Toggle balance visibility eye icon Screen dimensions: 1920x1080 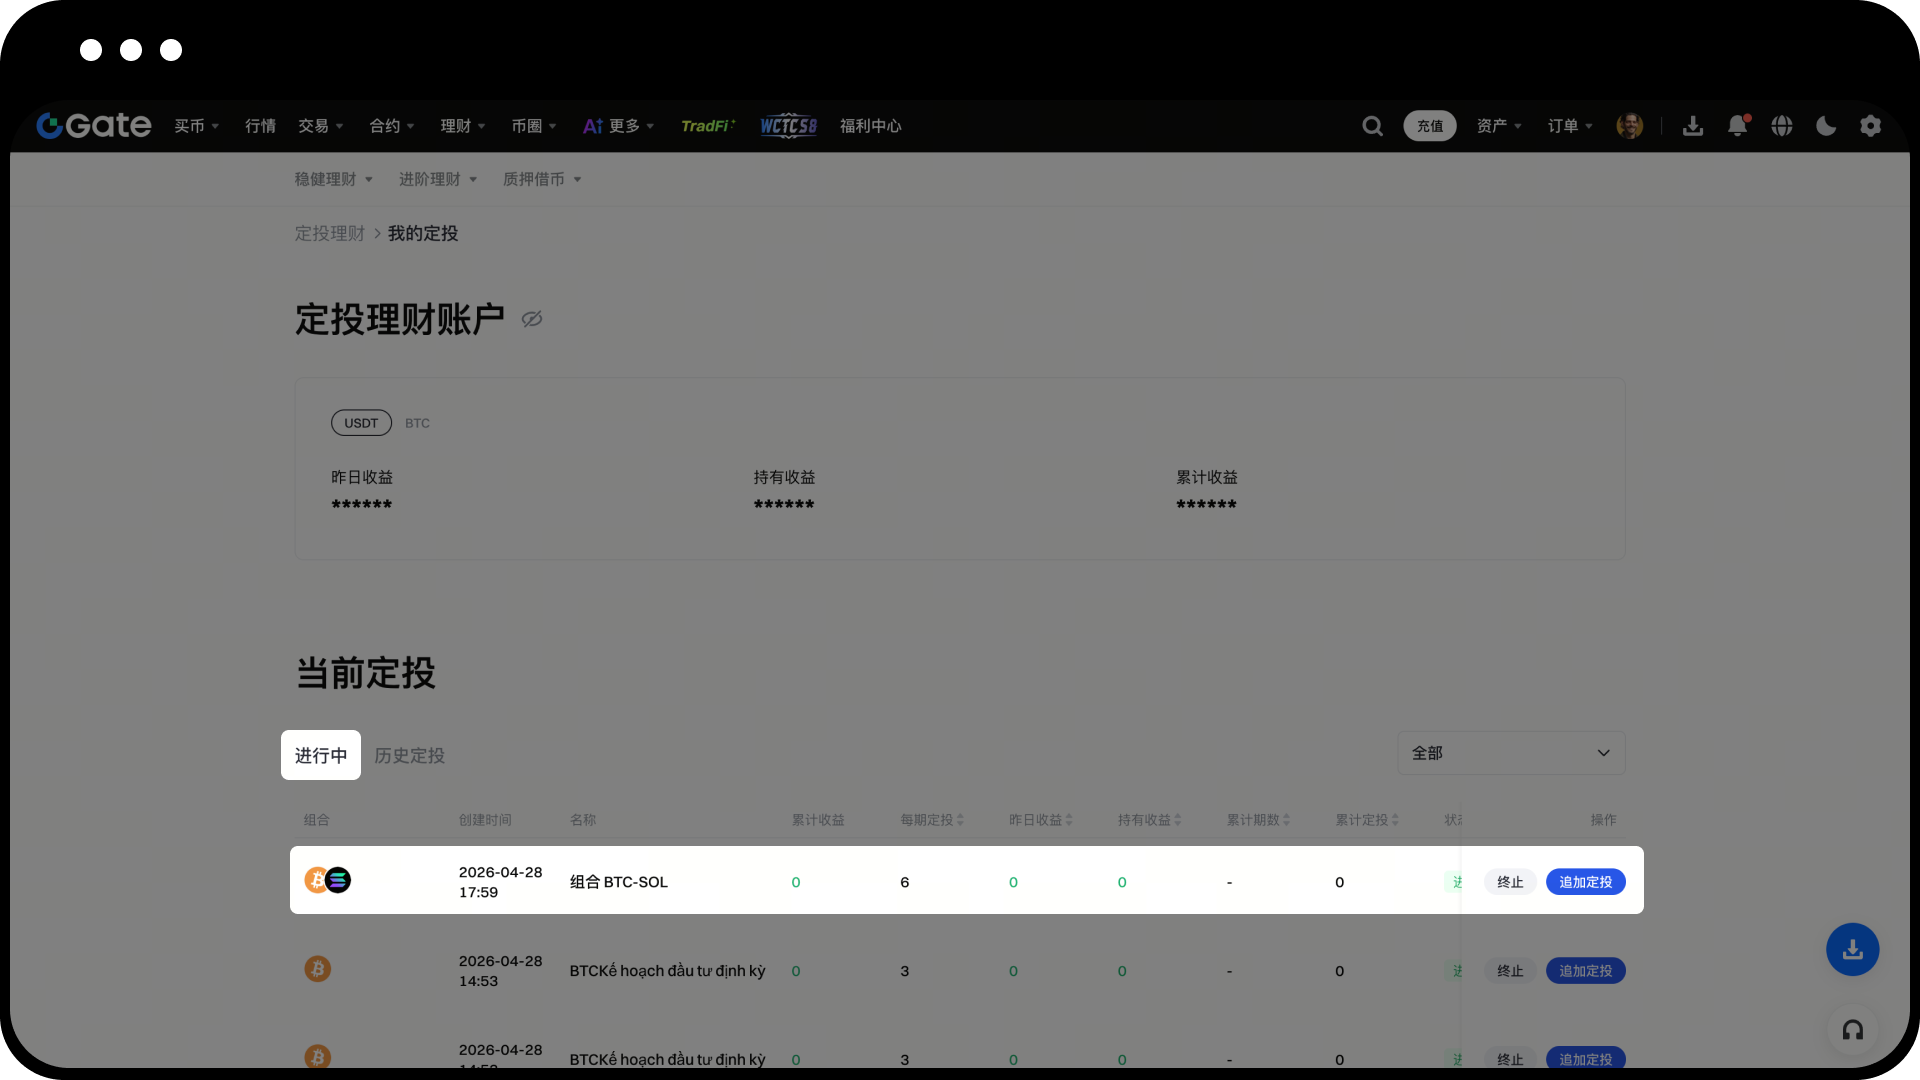[532, 319]
